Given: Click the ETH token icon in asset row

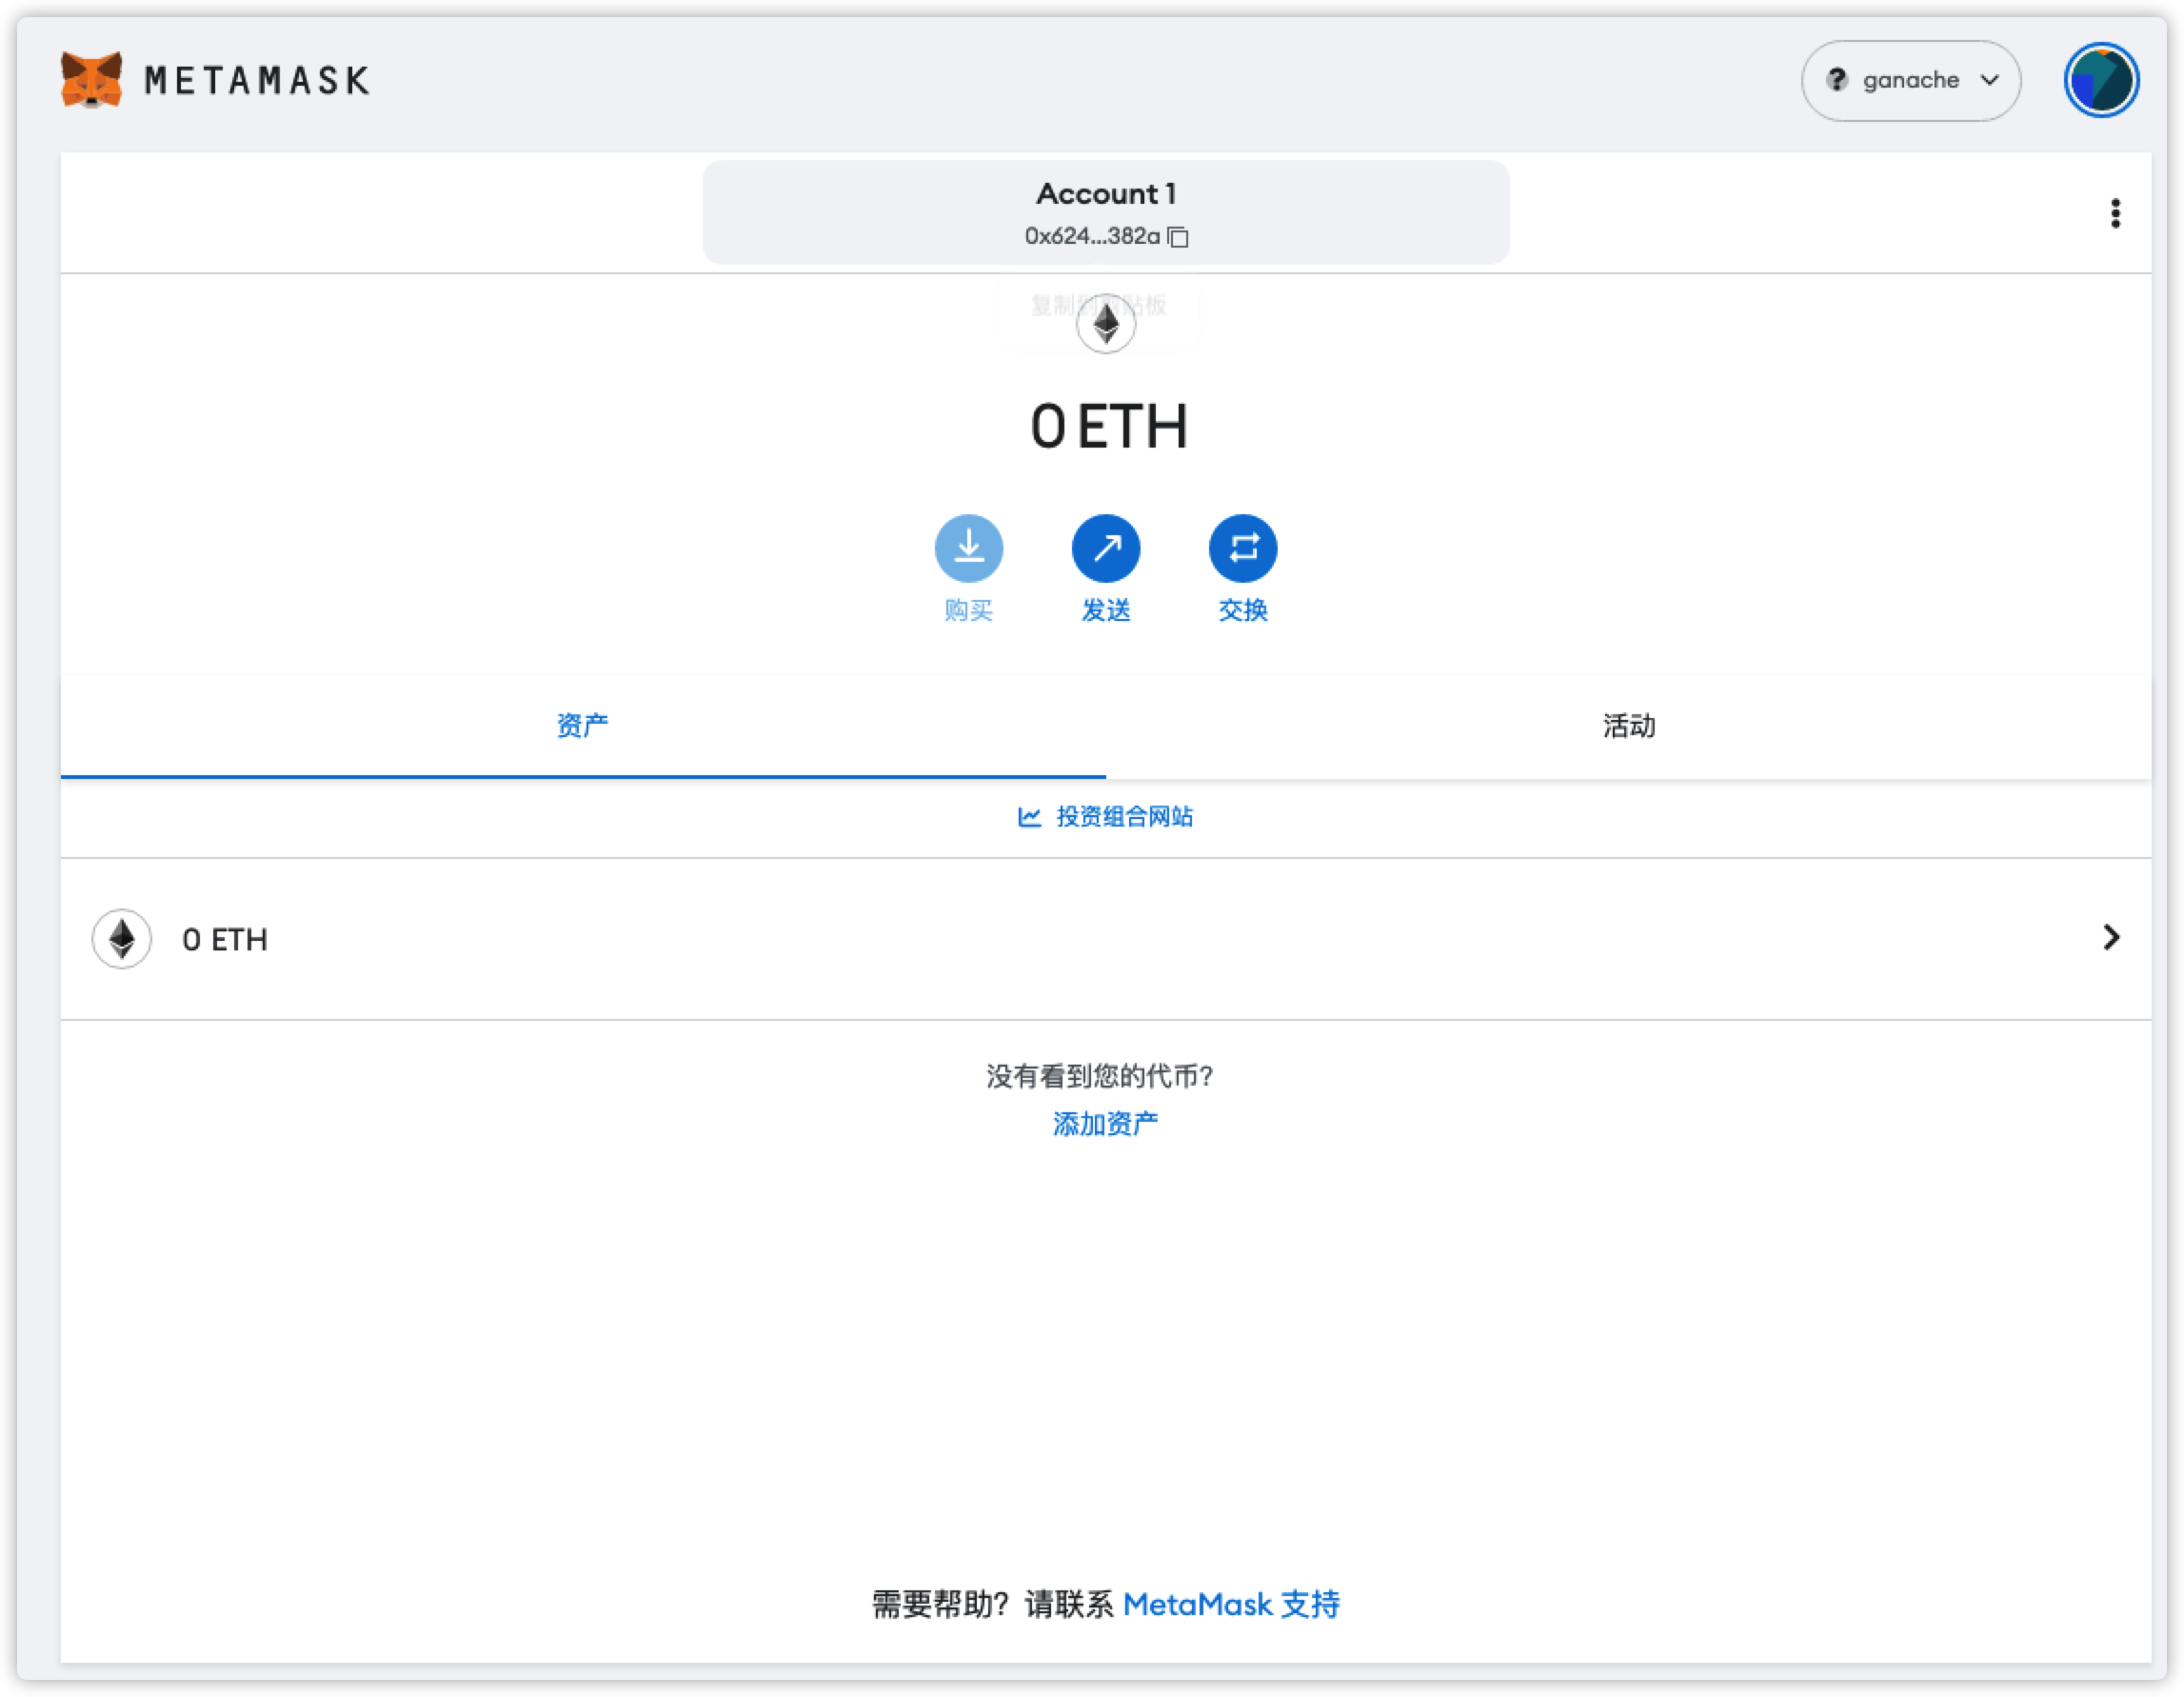Looking at the screenshot, I should pos(122,939).
